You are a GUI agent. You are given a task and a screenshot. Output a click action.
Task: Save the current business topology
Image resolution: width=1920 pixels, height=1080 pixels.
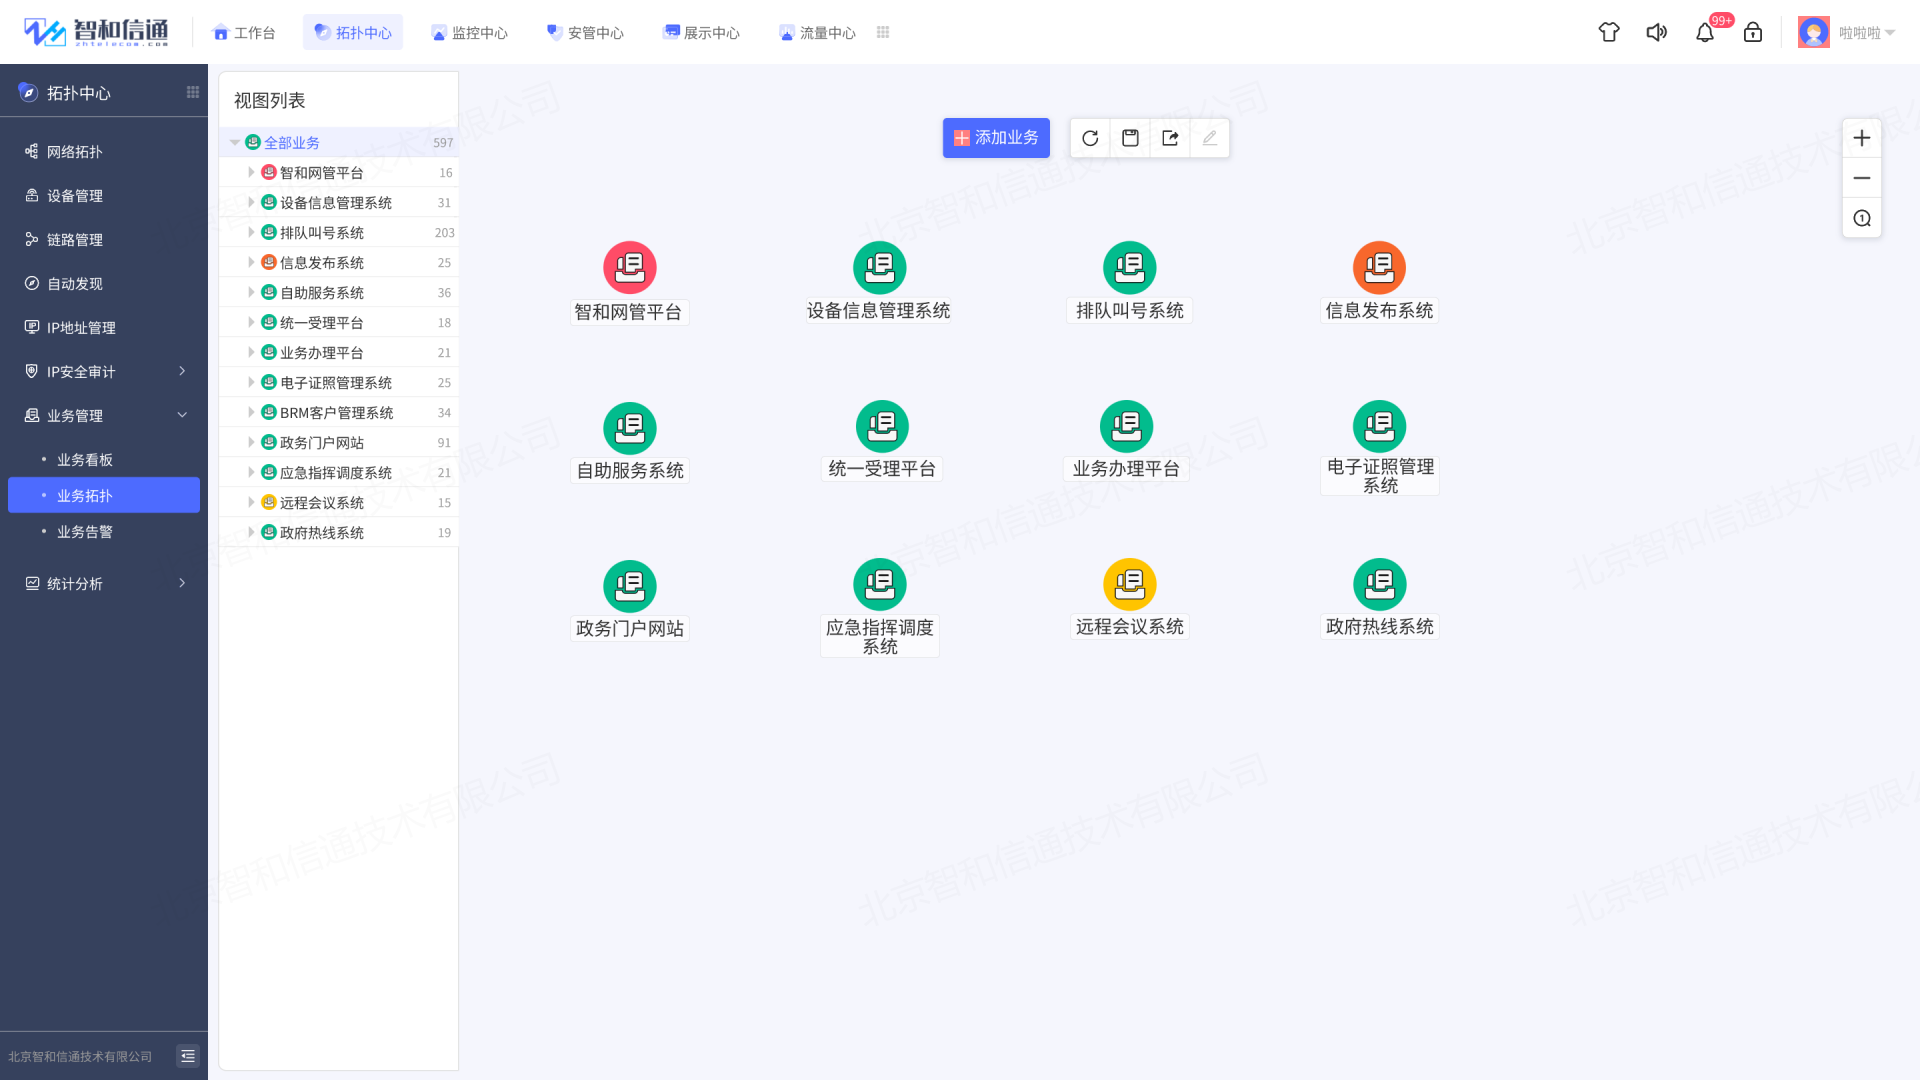(x=1129, y=138)
